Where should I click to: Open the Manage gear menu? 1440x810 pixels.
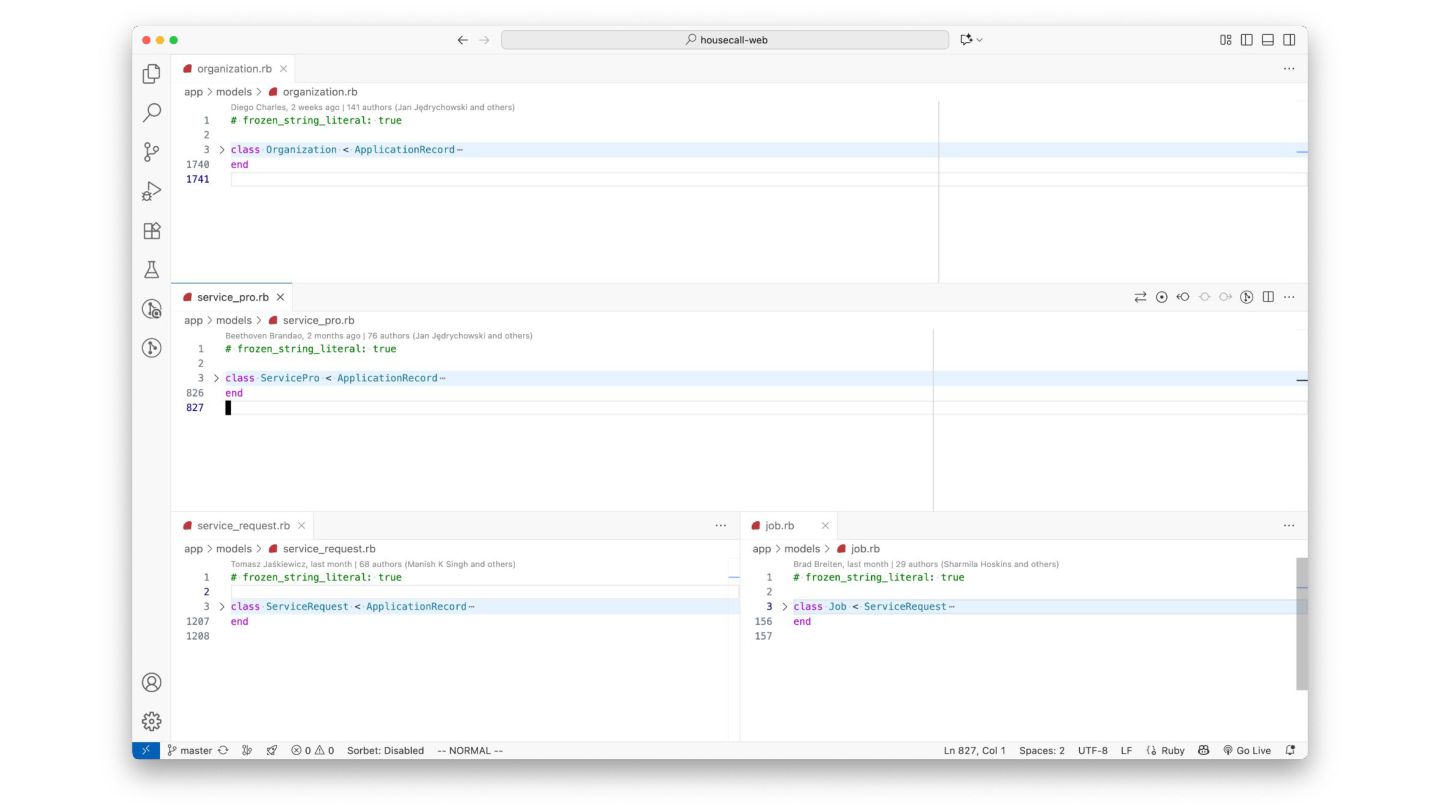pyautogui.click(x=152, y=721)
